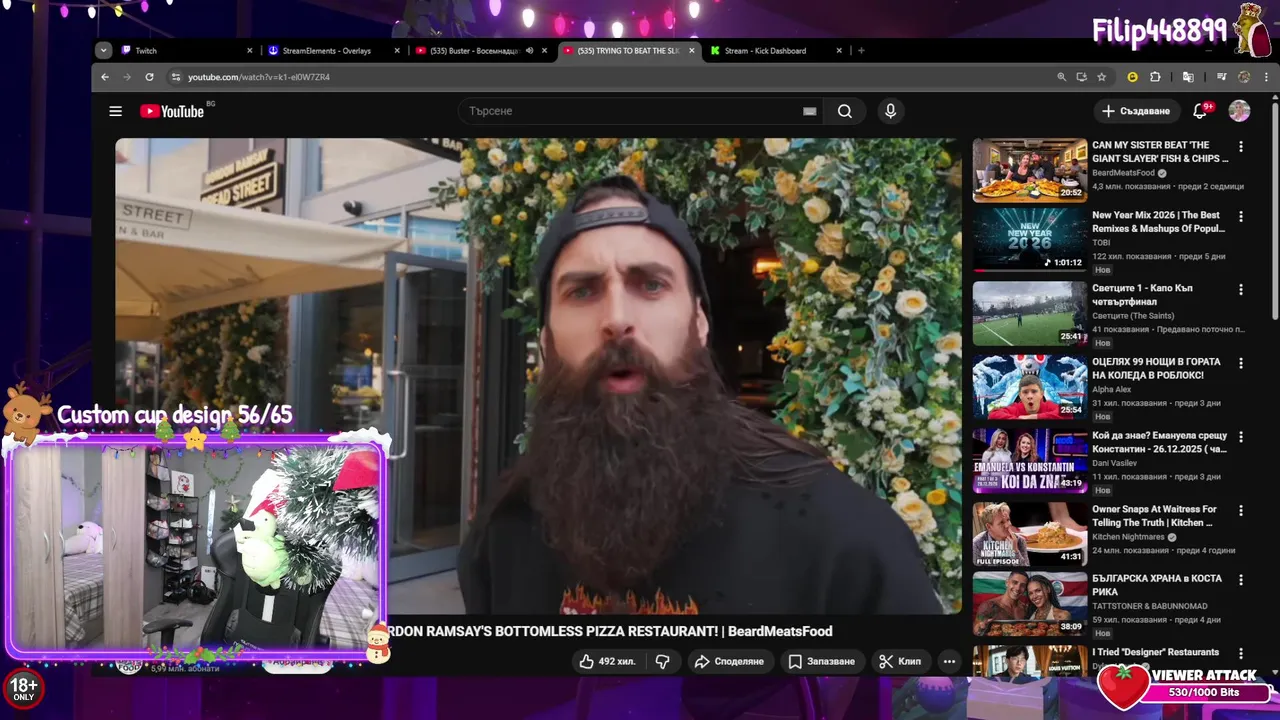Reload the current page
1280x720 pixels.
point(149,77)
